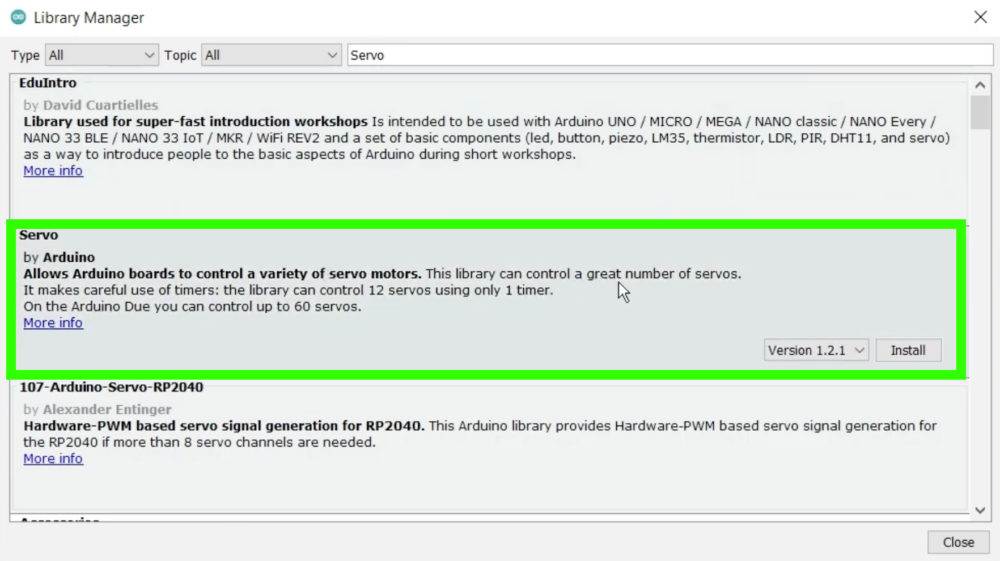The image size is (1000, 561).
Task: Install the Servo library
Action: pyautogui.click(x=908, y=351)
